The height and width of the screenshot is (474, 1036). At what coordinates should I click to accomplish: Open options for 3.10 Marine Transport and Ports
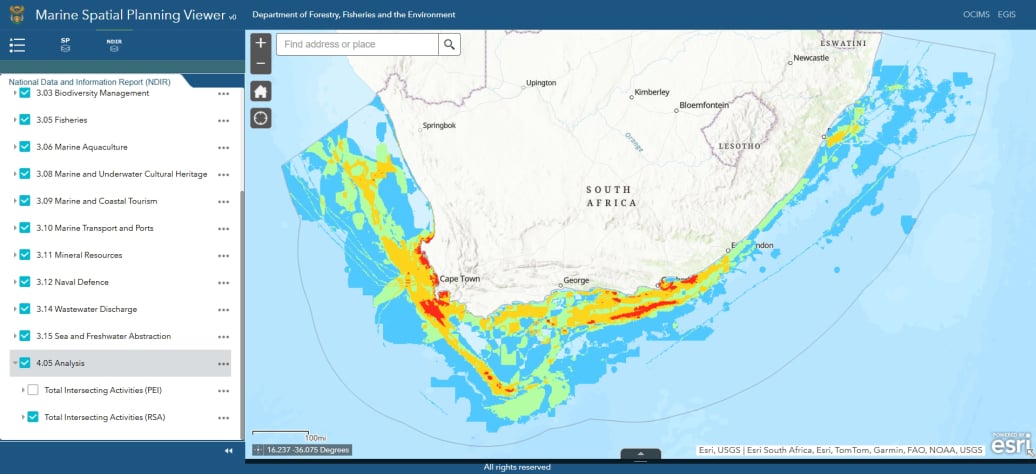tap(223, 229)
